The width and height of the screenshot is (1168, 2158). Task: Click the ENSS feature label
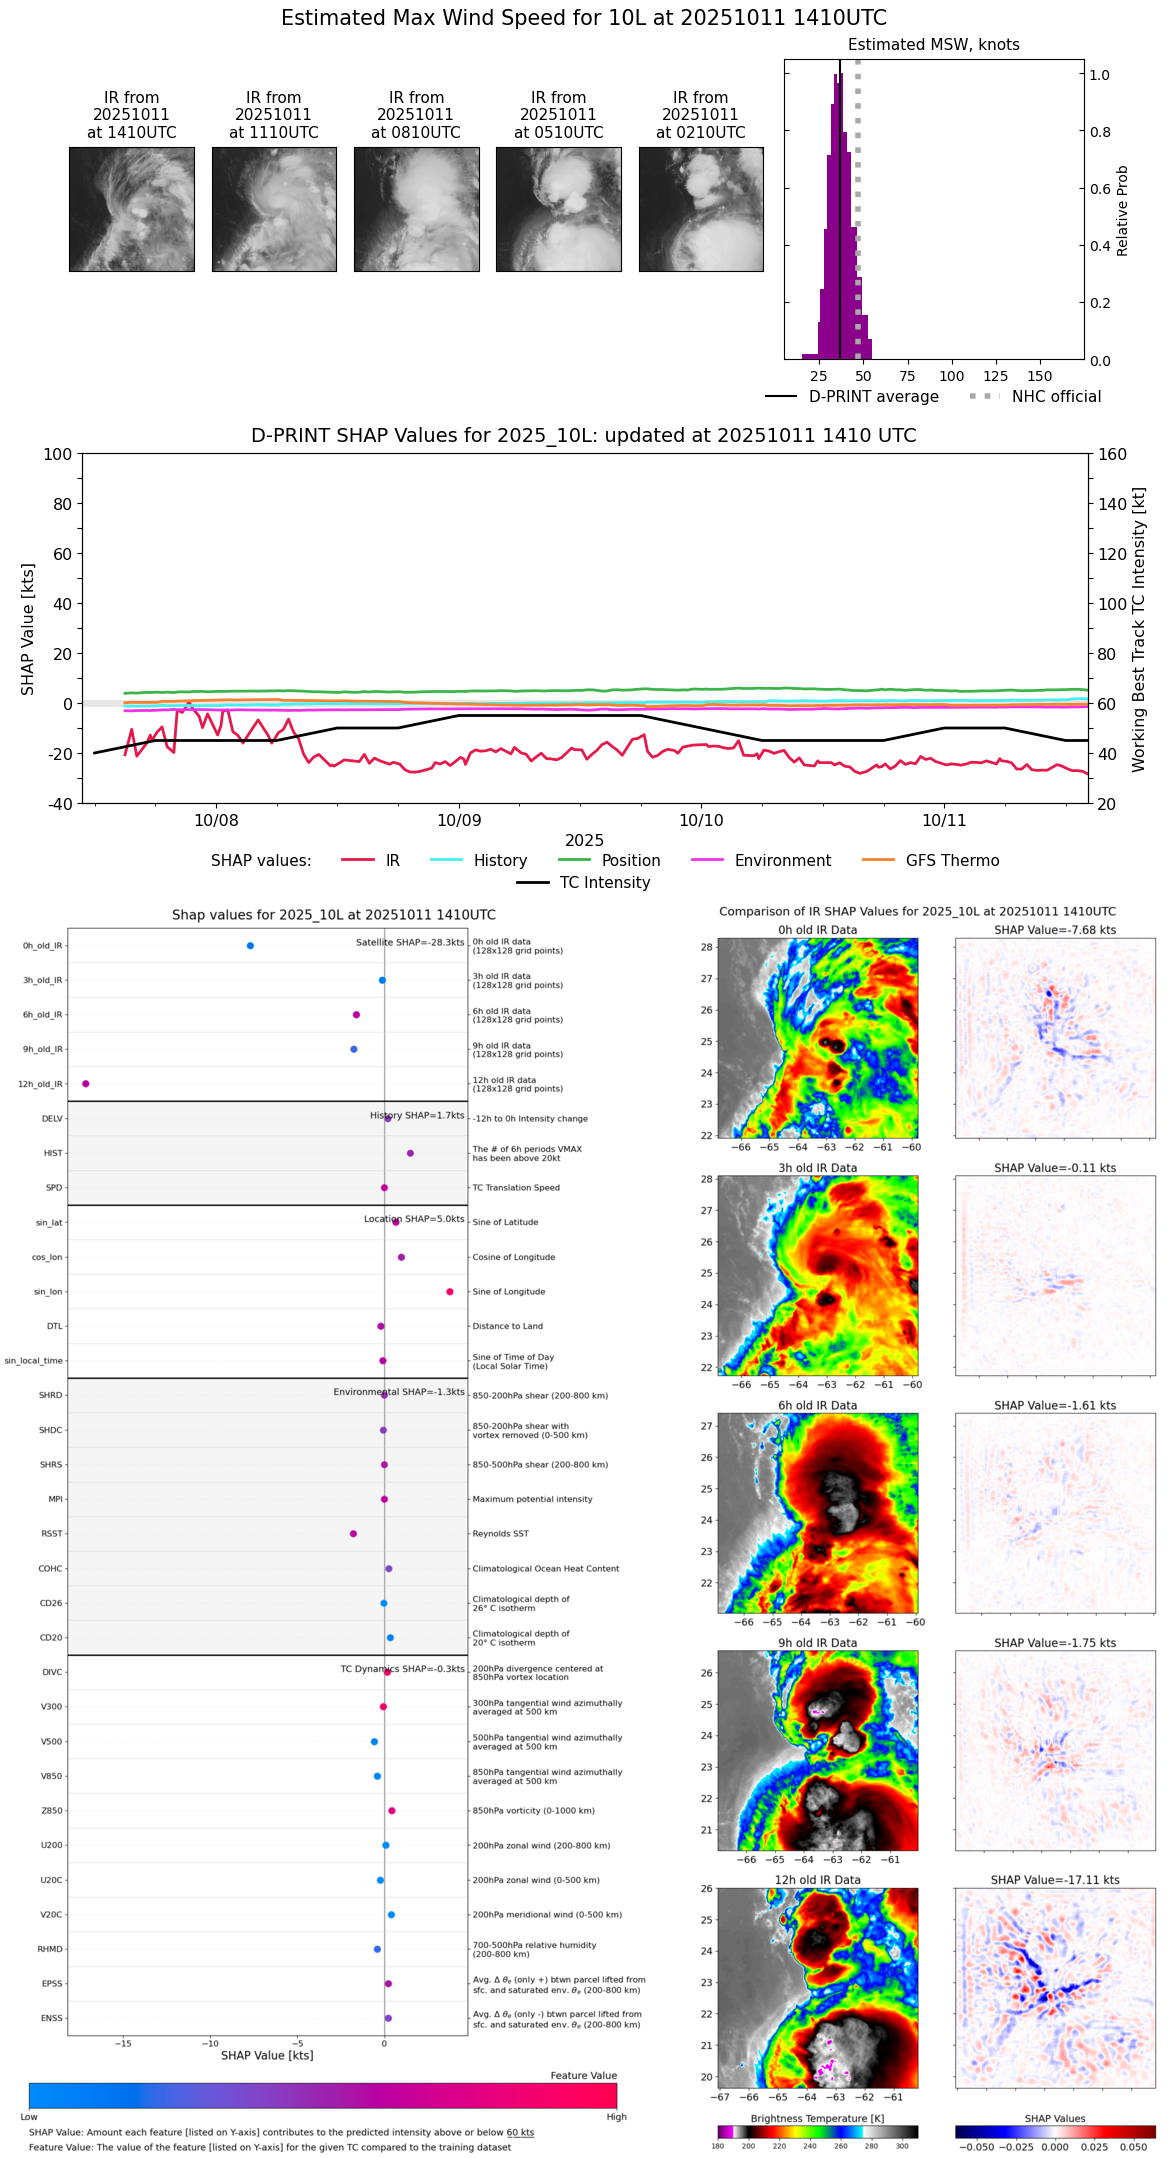(52, 2018)
